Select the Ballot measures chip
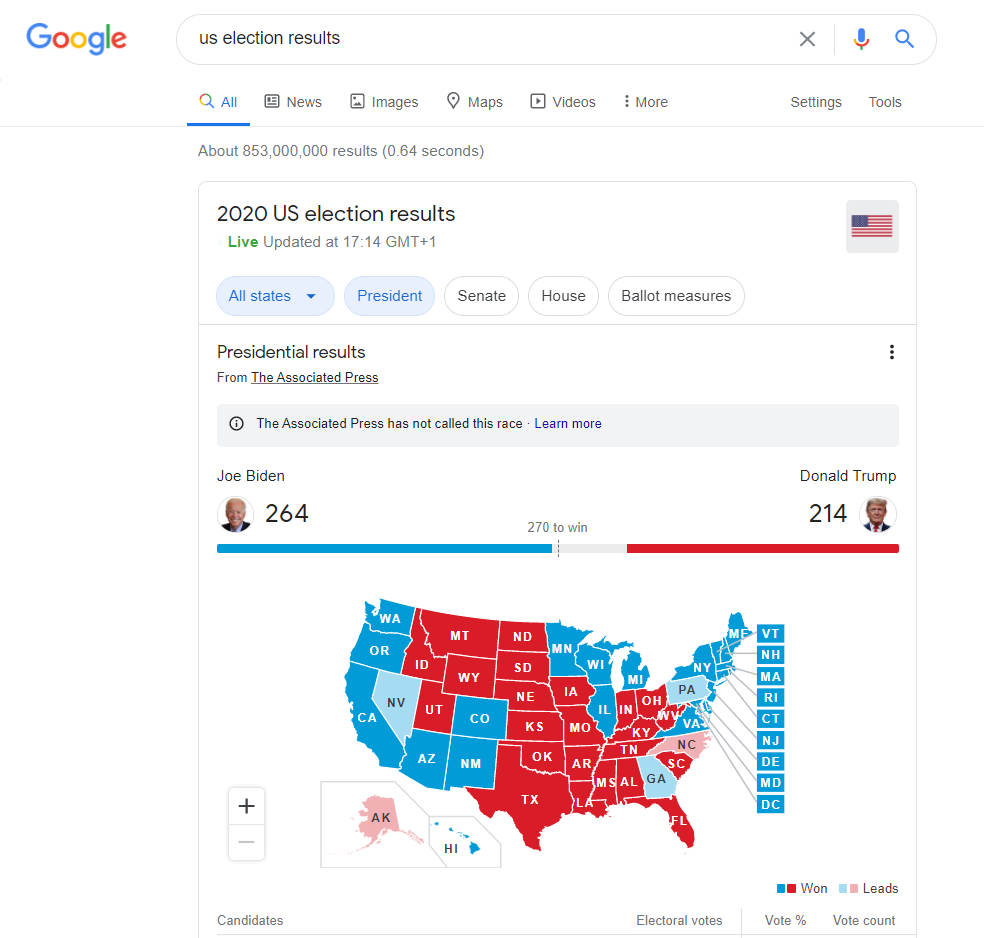 click(676, 296)
